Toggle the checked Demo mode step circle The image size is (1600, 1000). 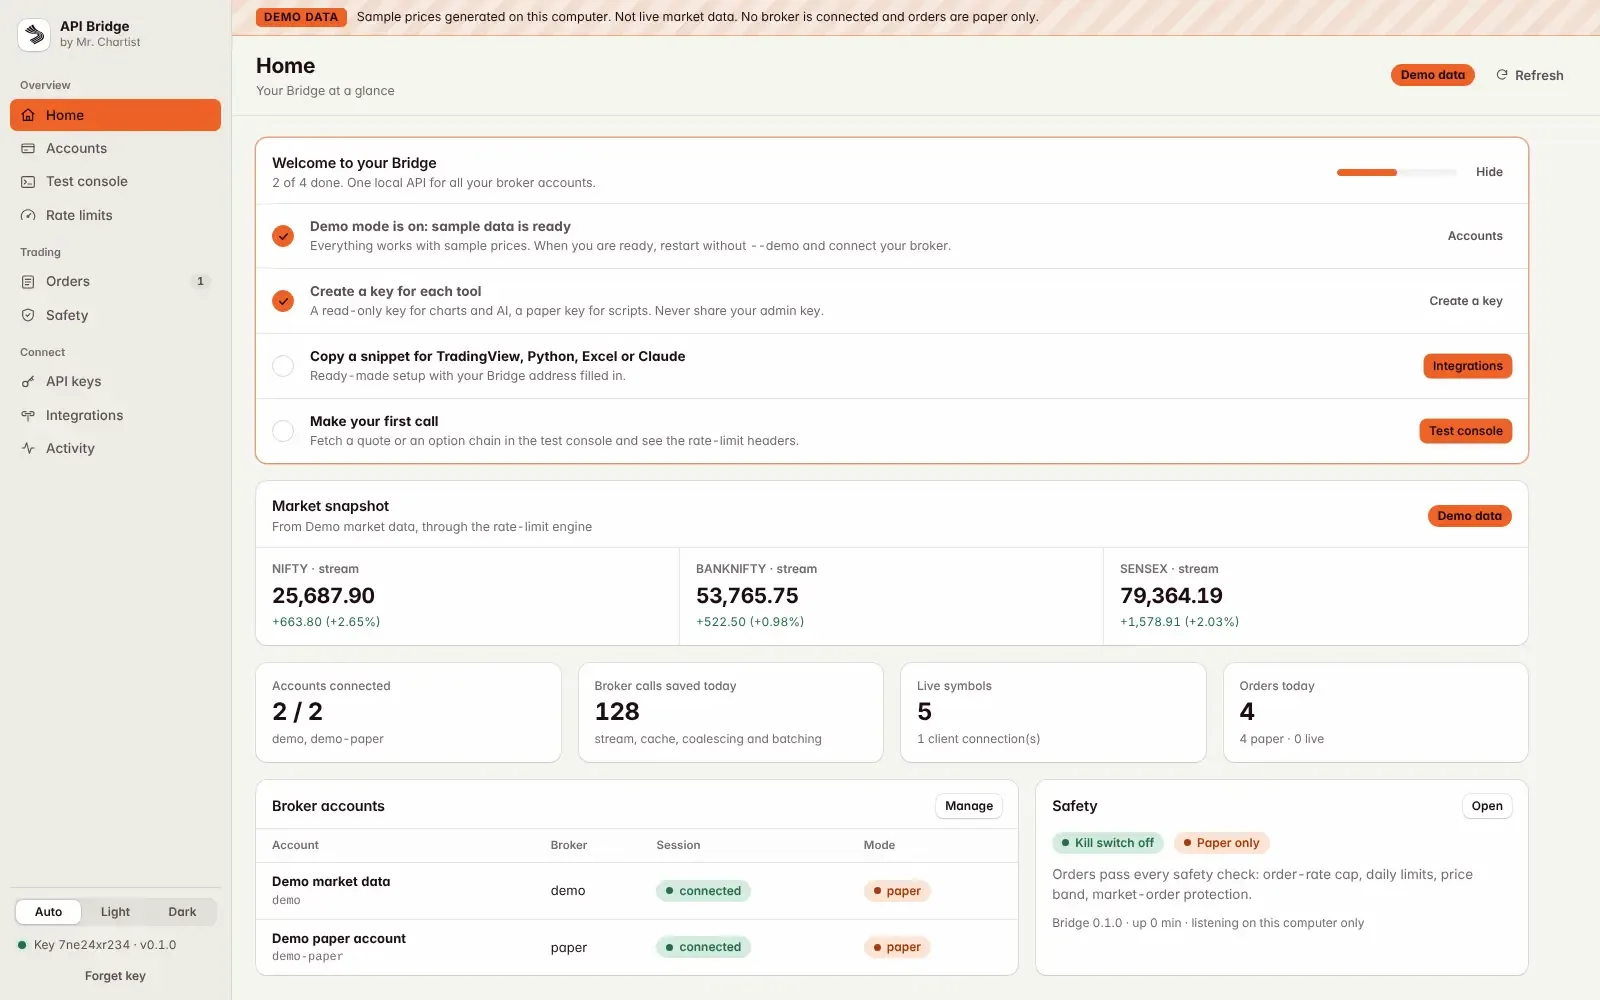[x=283, y=236]
